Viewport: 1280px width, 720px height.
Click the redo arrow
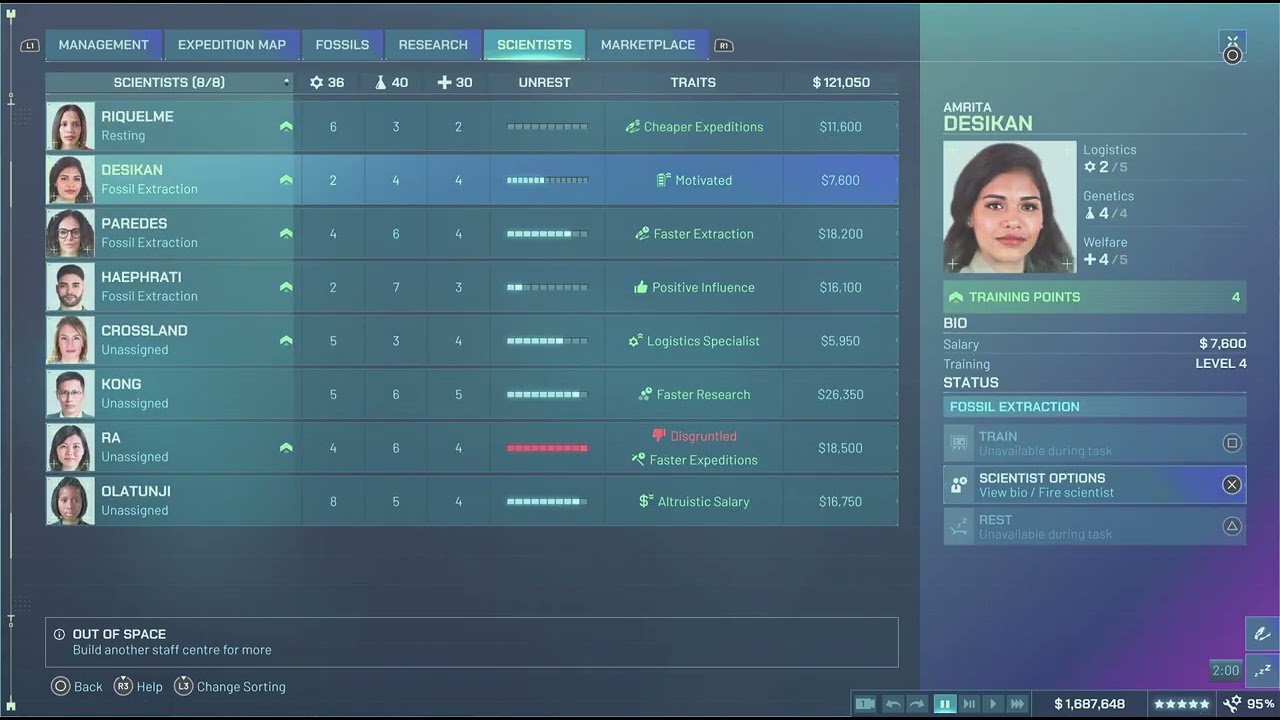[x=917, y=704]
